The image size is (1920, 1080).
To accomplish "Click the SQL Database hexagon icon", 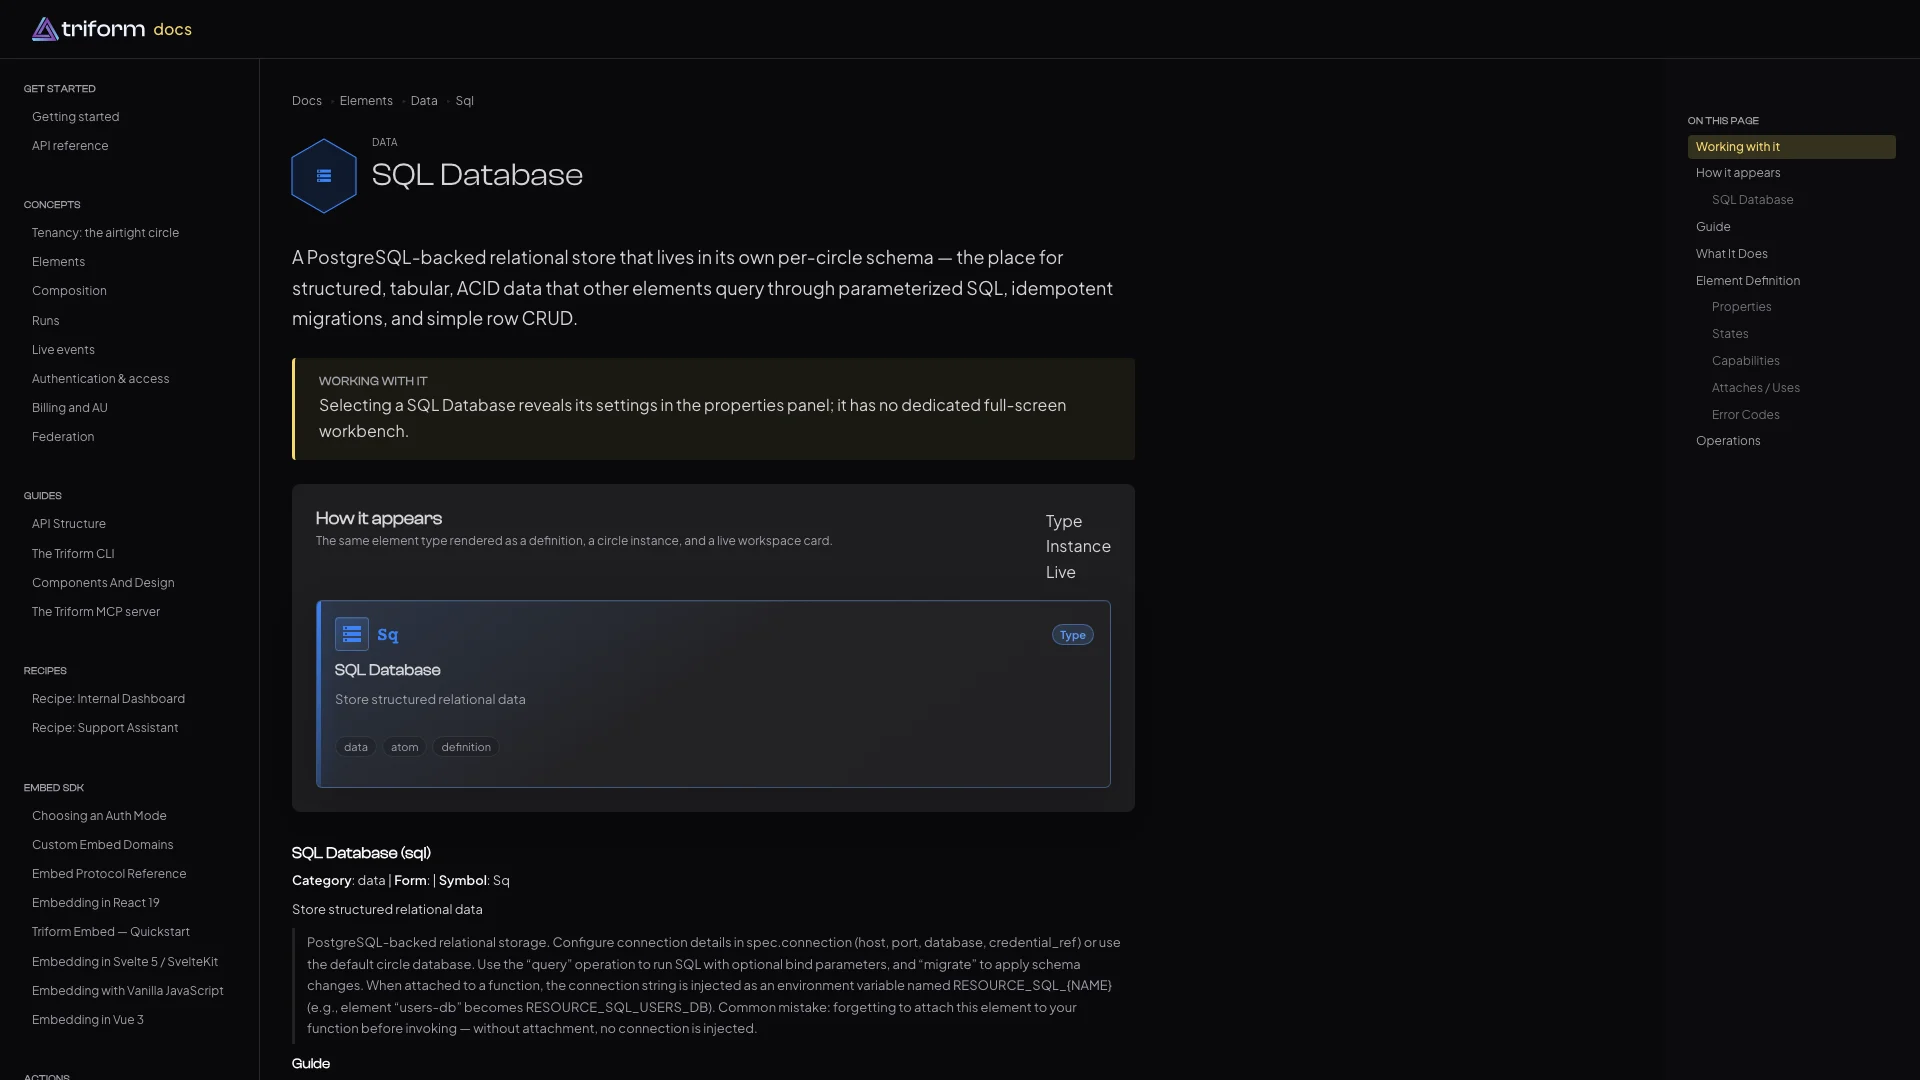I will (324, 176).
